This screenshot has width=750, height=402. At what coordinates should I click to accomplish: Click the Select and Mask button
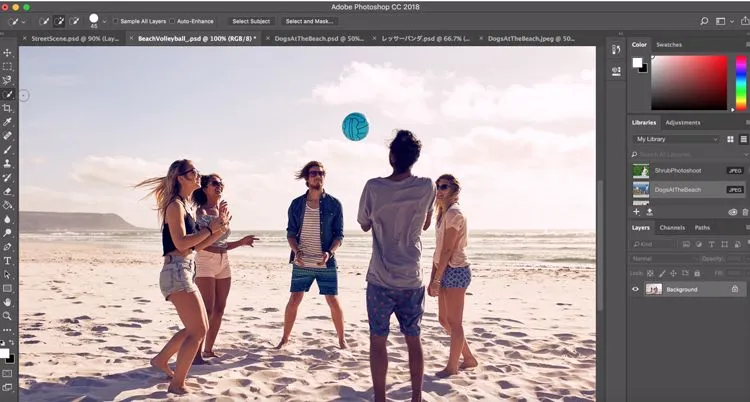tap(310, 21)
